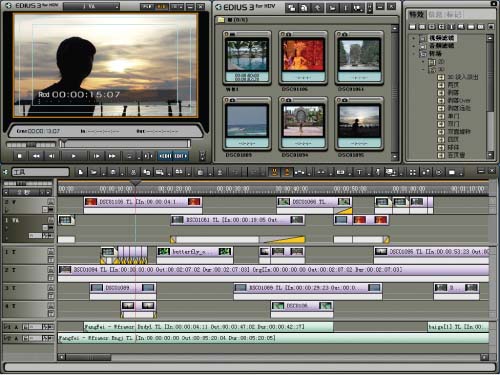Switch the monitor to REC mode

coord(162,6)
